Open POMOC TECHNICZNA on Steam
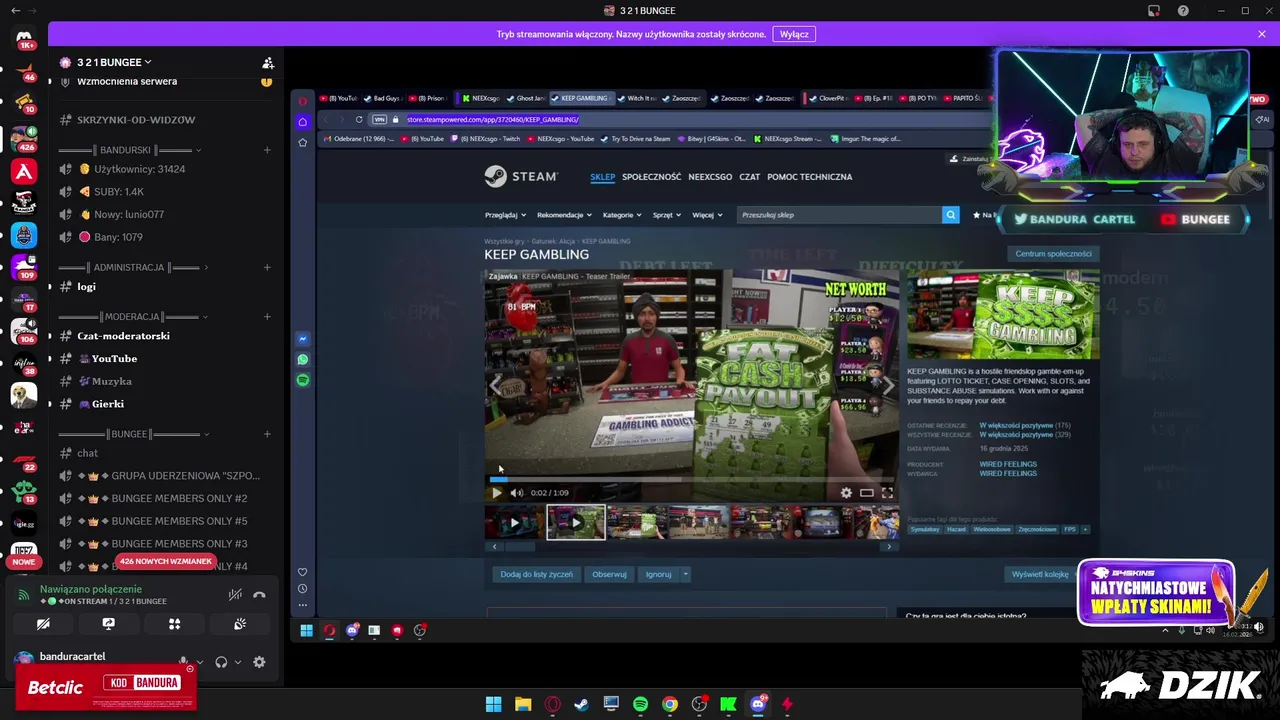1280x720 pixels. click(x=810, y=177)
